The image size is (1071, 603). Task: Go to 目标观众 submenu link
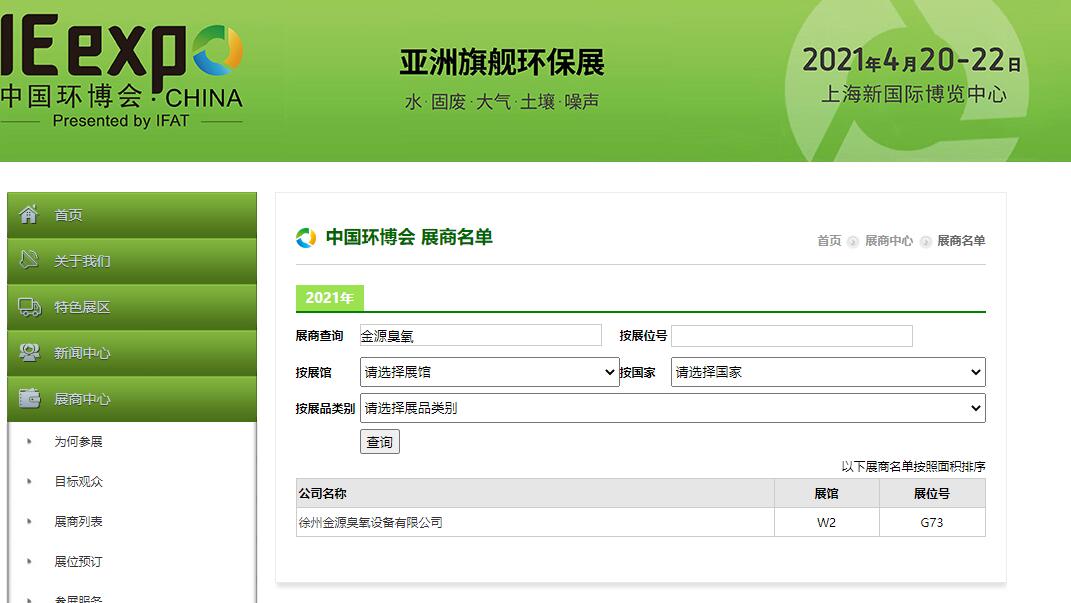[x=79, y=481]
